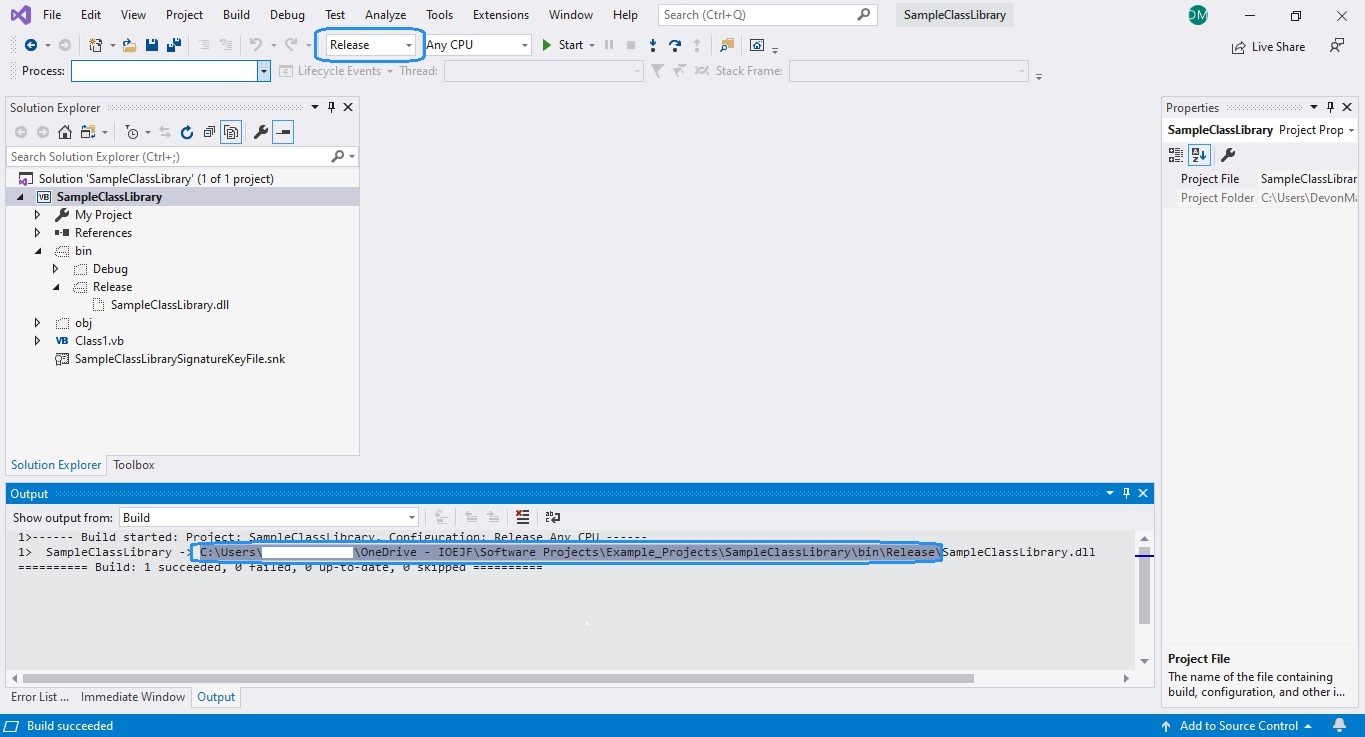Image resolution: width=1365 pixels, height=737 pixels.
Task: Click inside the Search Solution Explorer field
Action: point(160,156)
